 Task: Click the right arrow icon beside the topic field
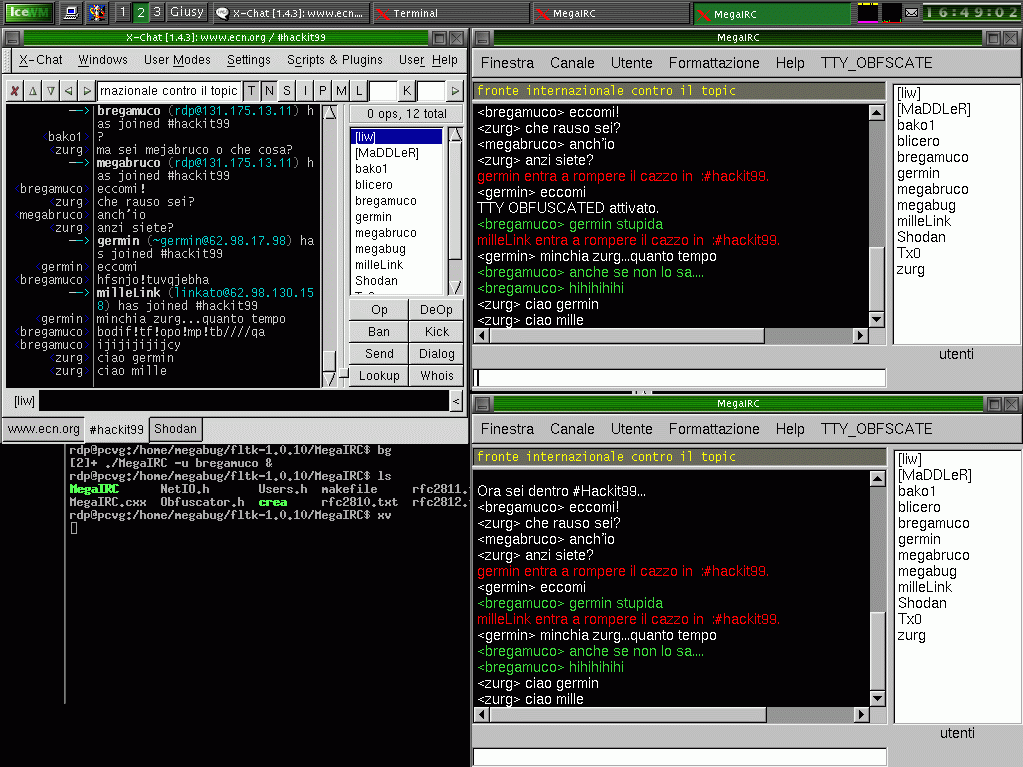click(86, 91)
